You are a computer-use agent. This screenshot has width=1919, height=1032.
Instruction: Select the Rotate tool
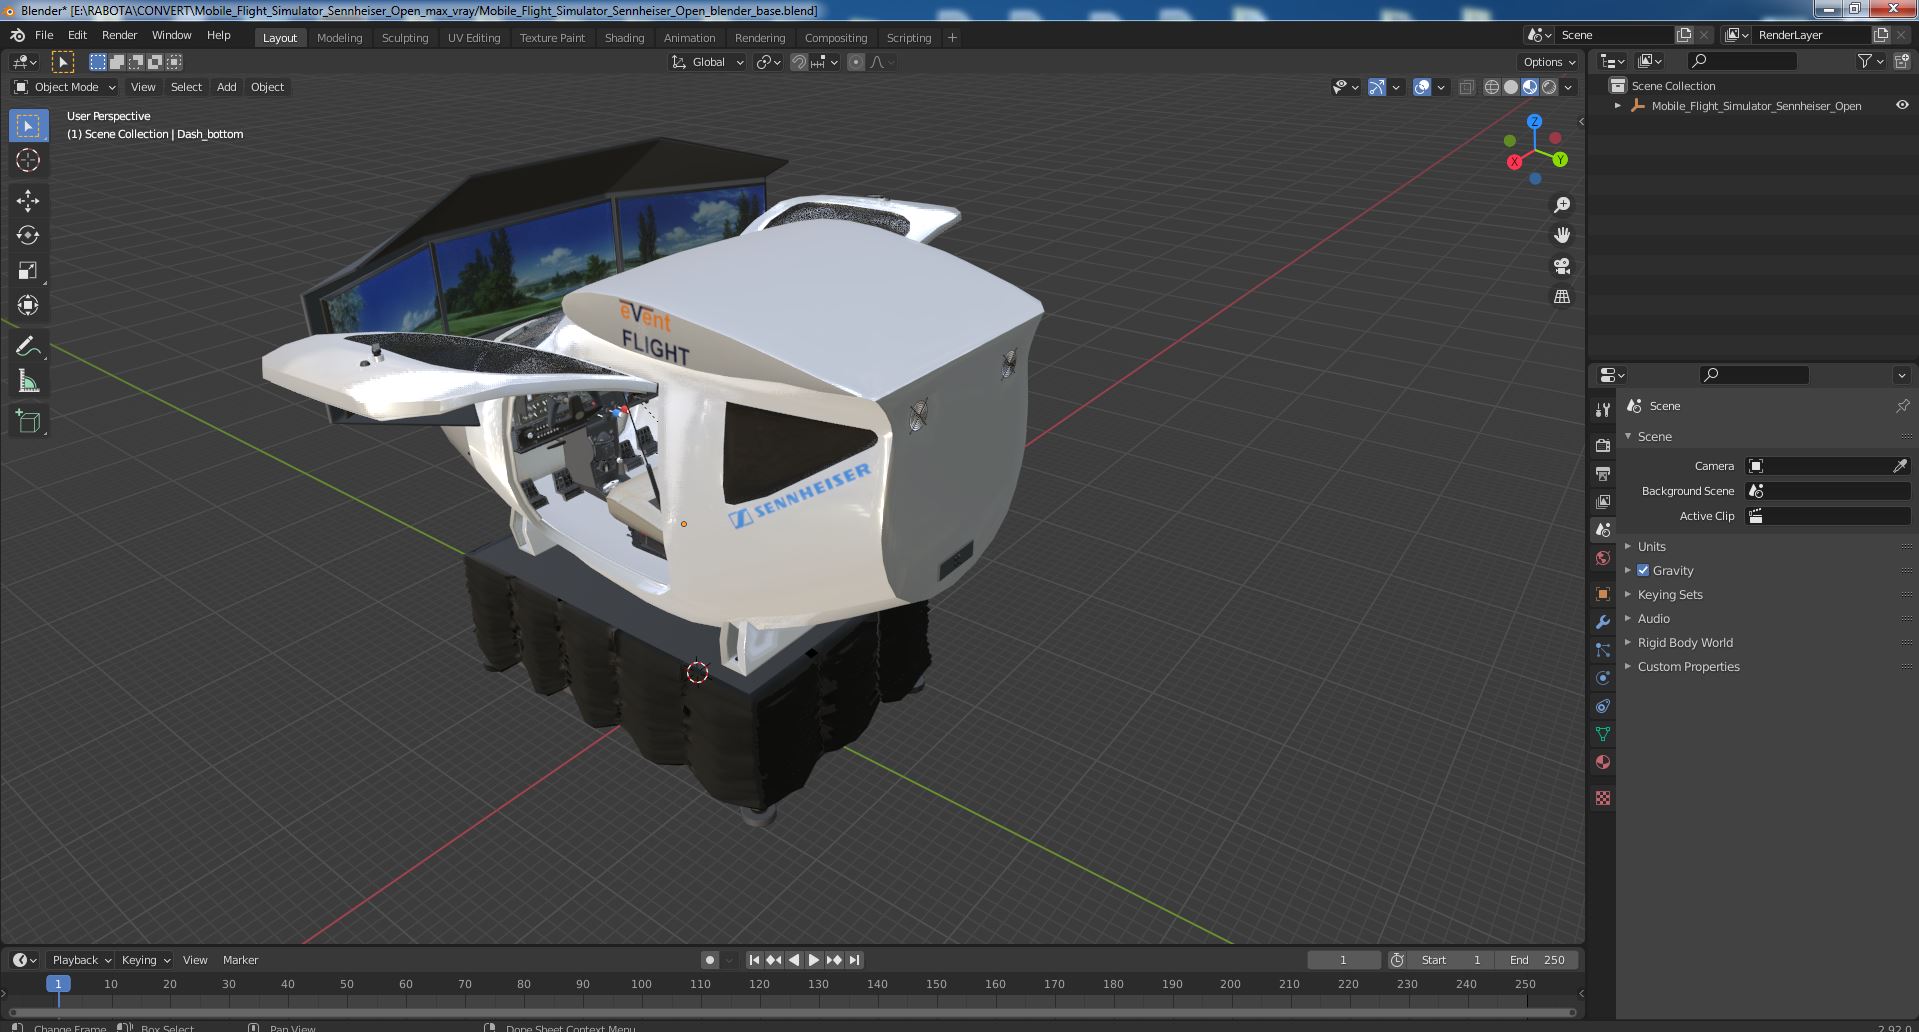click(x=28, y=235)
